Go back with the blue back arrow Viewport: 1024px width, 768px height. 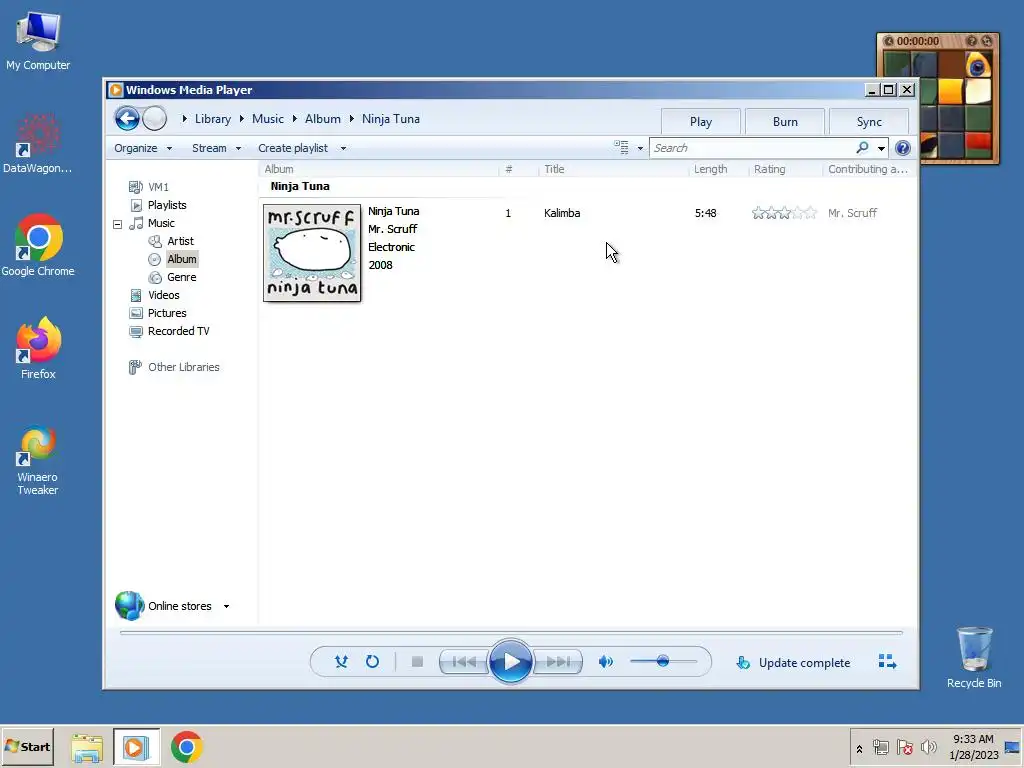(x=127, y=119)
